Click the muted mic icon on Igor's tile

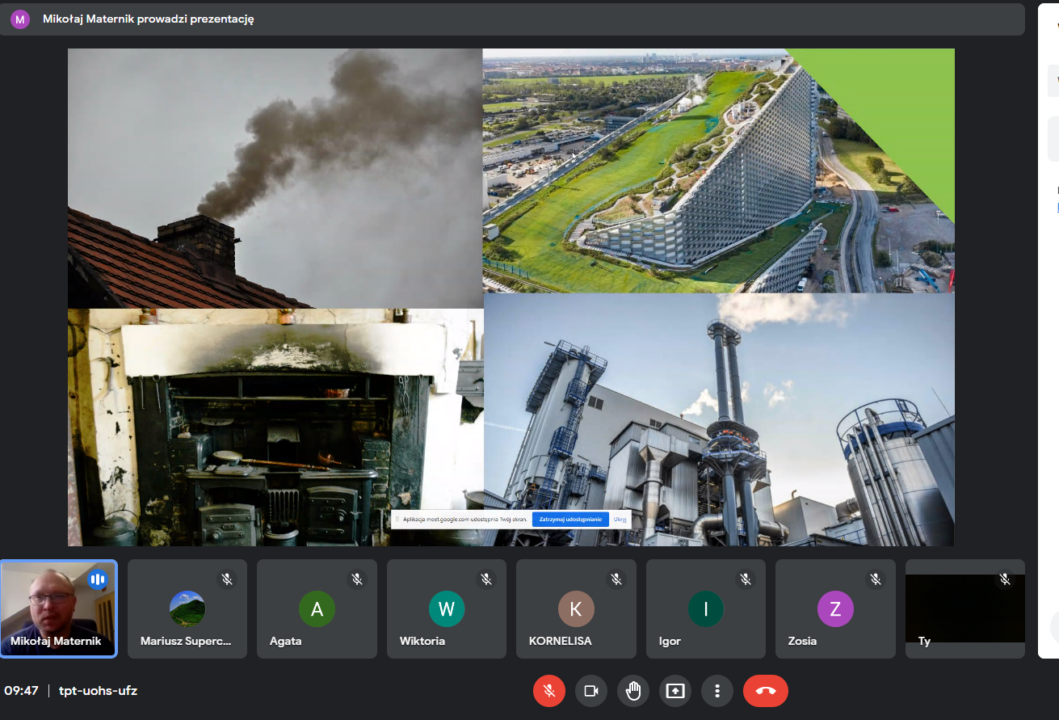(746, 579)
